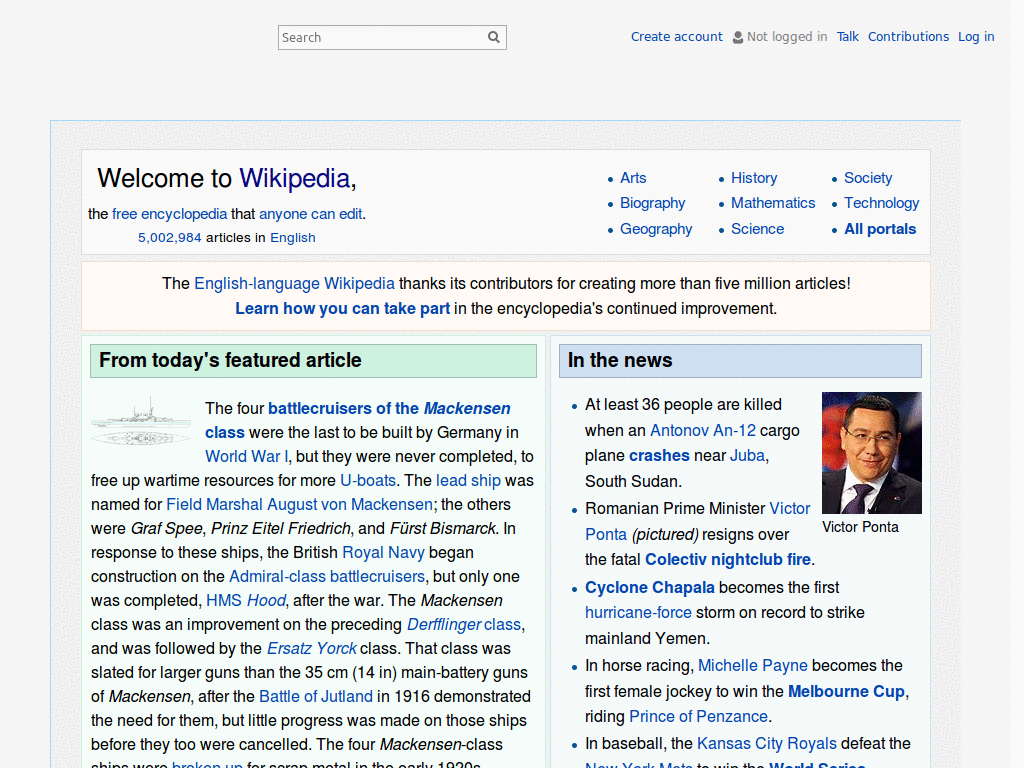Click the Log in link
The image size is (1024, 768).
point(976,37)
